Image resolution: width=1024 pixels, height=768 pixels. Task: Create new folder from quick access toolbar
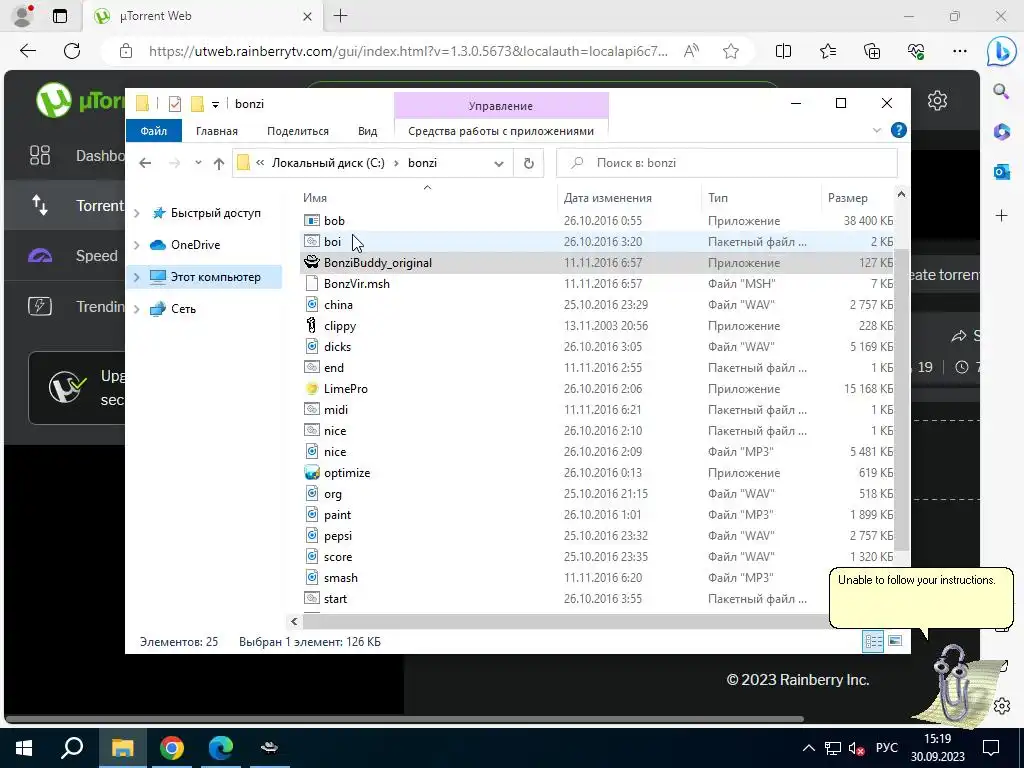tap(197, 103)
